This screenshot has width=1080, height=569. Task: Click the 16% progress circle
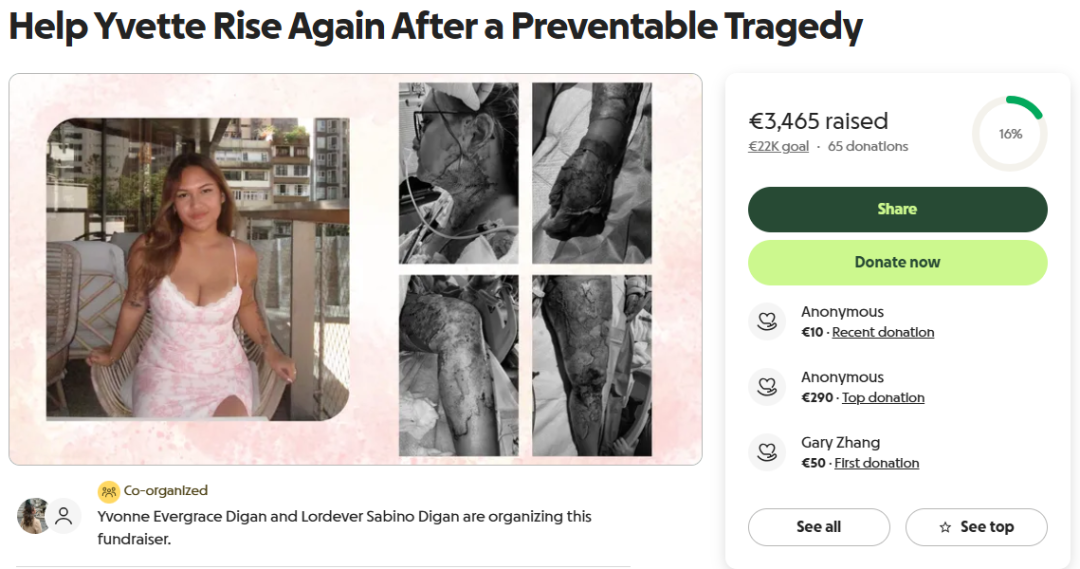coord(1010,134)
